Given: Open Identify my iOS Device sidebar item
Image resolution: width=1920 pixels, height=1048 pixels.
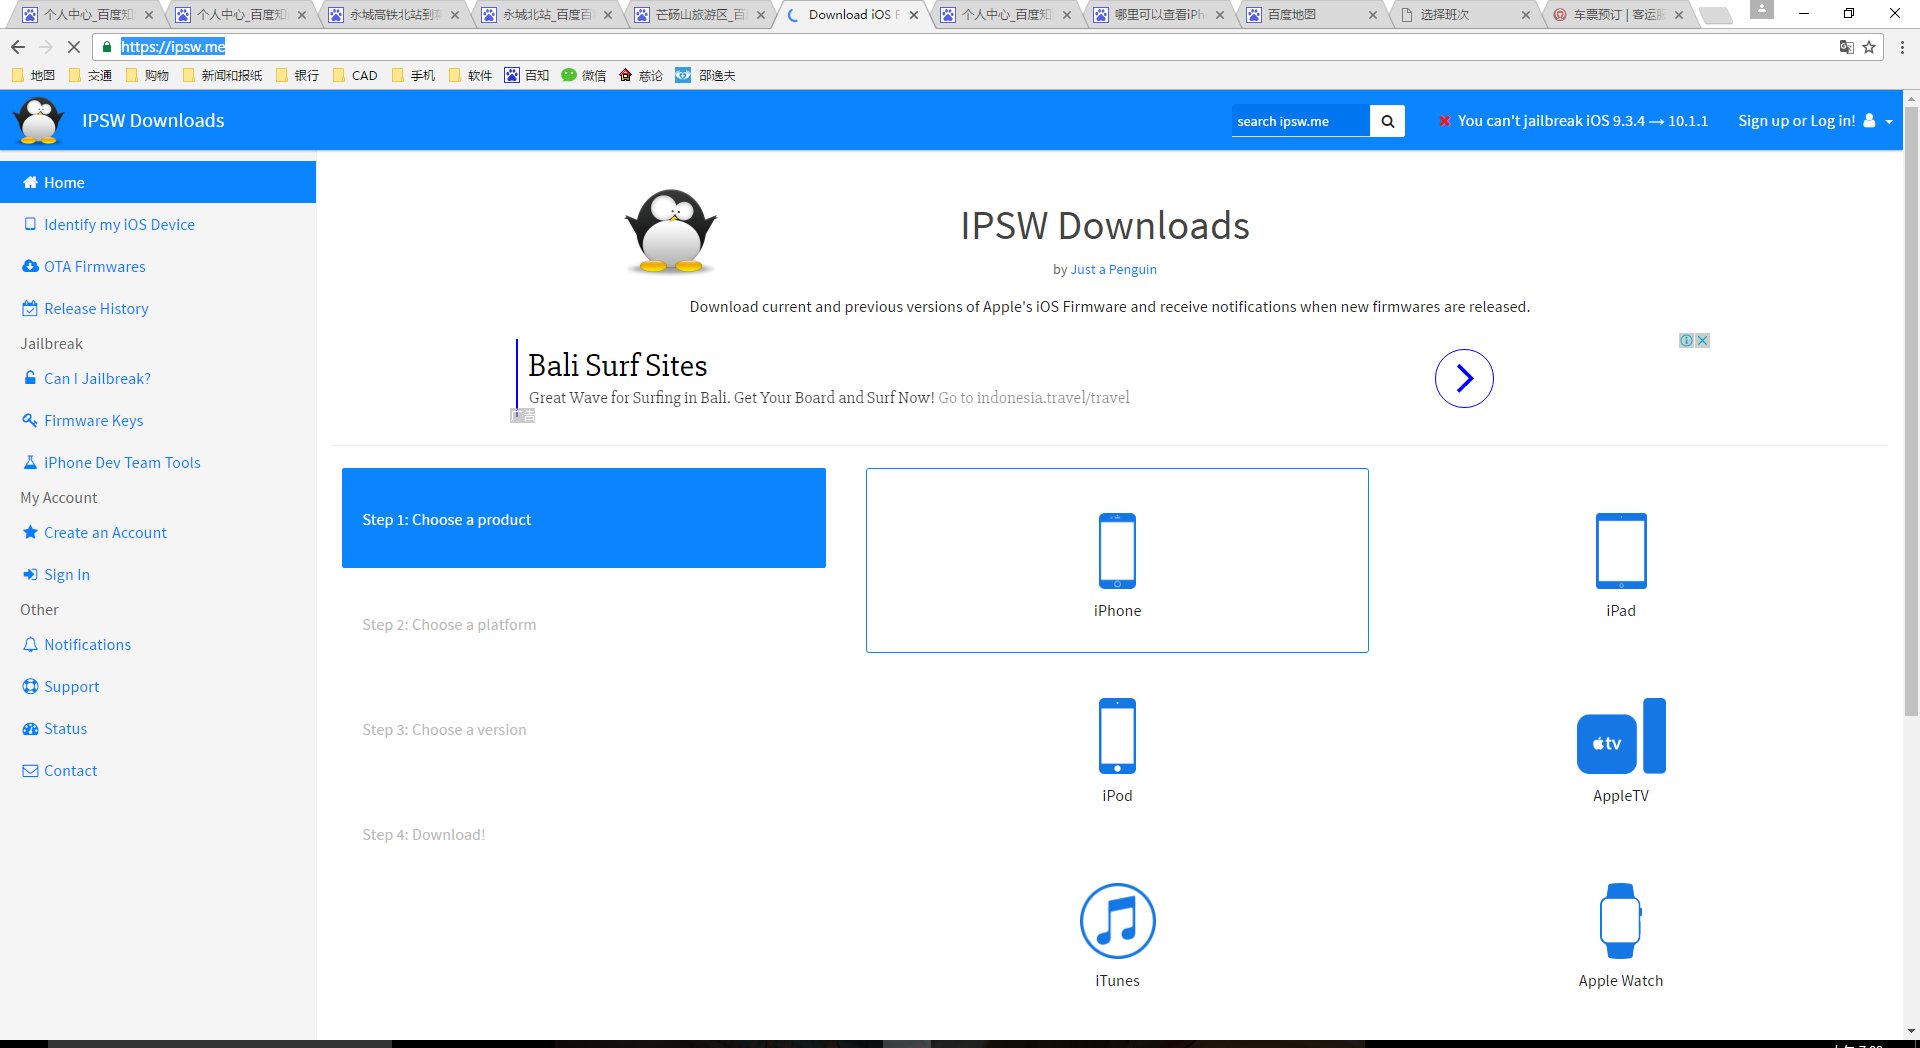Looking at the screenshot, I should tap(119, 225).
